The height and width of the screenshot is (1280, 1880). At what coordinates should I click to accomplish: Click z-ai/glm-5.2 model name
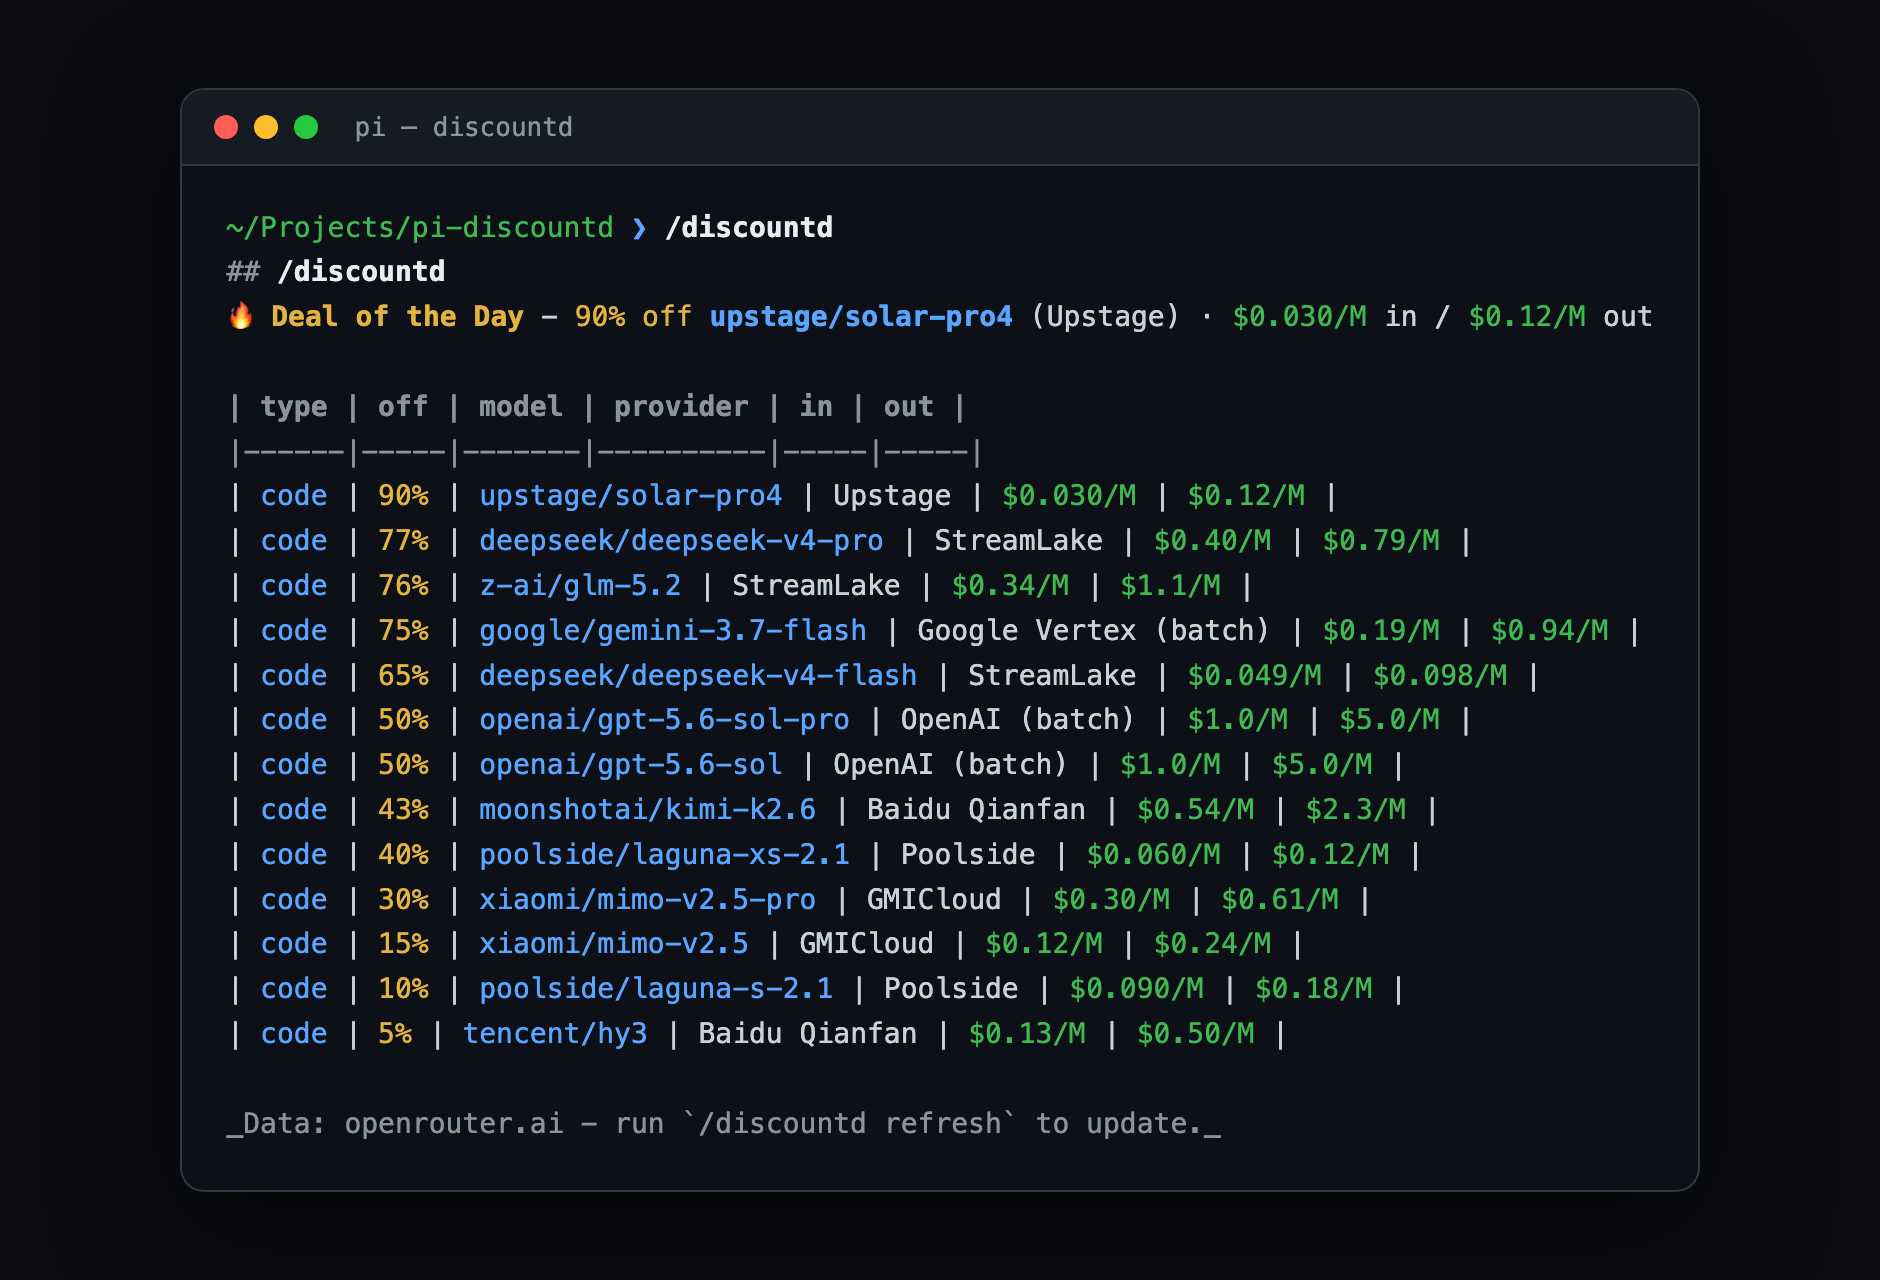coord(580,586)
